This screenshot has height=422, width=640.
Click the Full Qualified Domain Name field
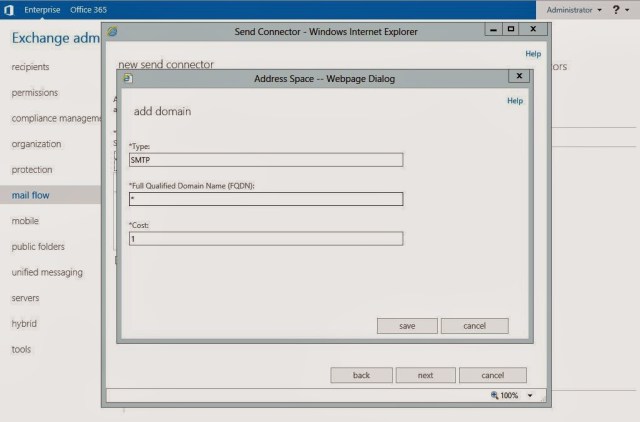[265, 199]
